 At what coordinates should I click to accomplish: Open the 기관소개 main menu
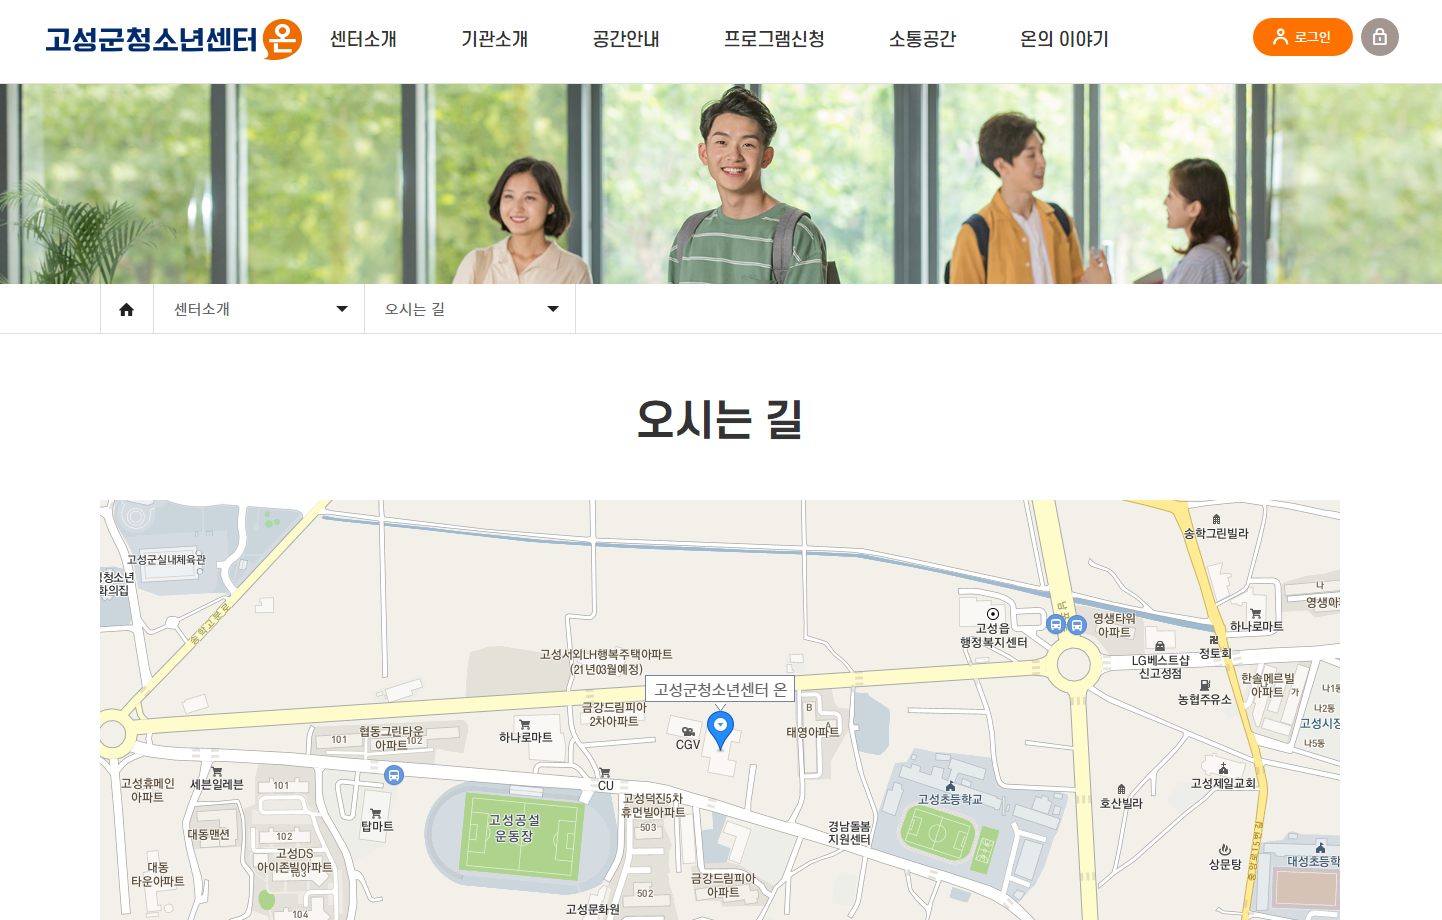click(x=495, y=39)
